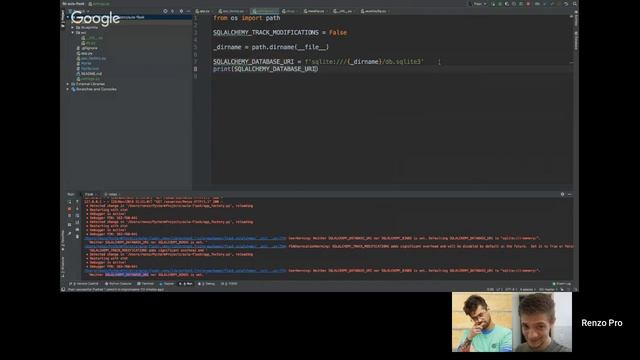Image resolution: width=640 pixels, height=360 pixels.
Task: Toggle soft-wrap icon in Run panel
Action: click(78, 216)
